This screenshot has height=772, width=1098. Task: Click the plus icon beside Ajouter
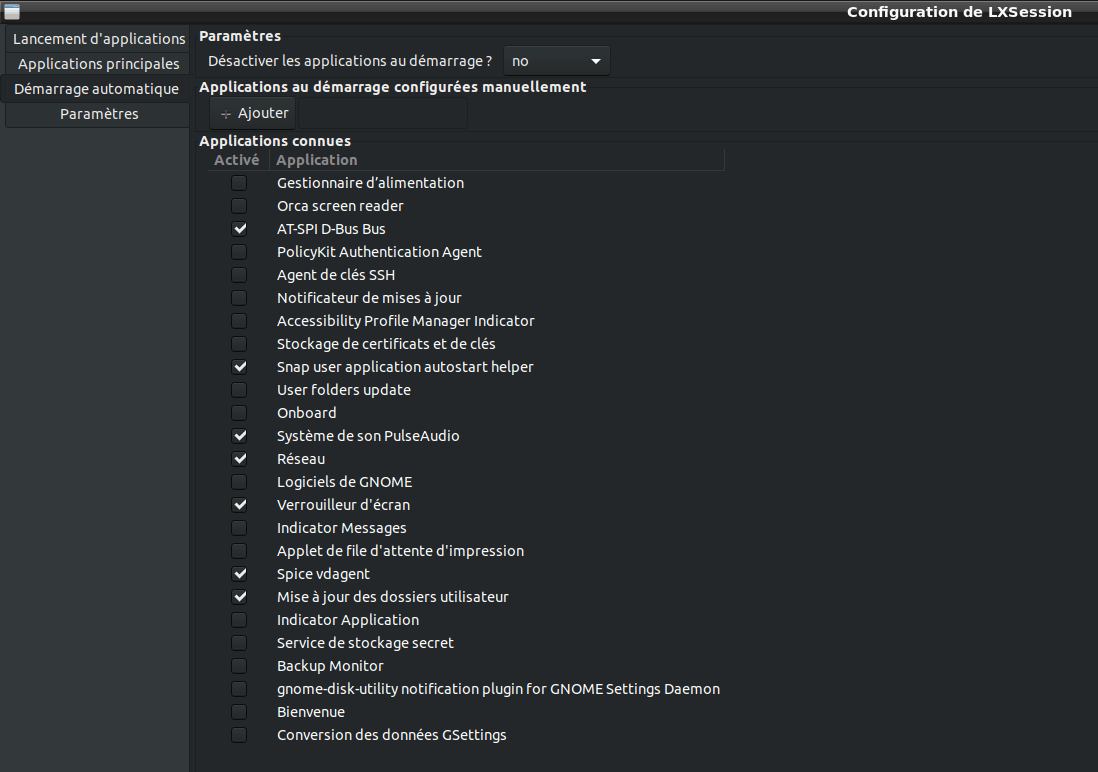click(226, 114)
